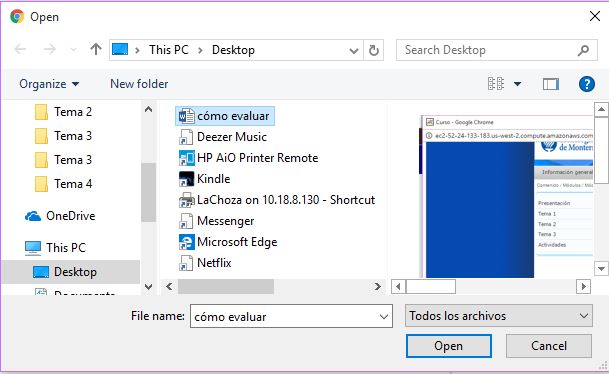This screenshot has width=609, height=374.
Task: Click New folder in the toolbar
Action: point(139,84)
